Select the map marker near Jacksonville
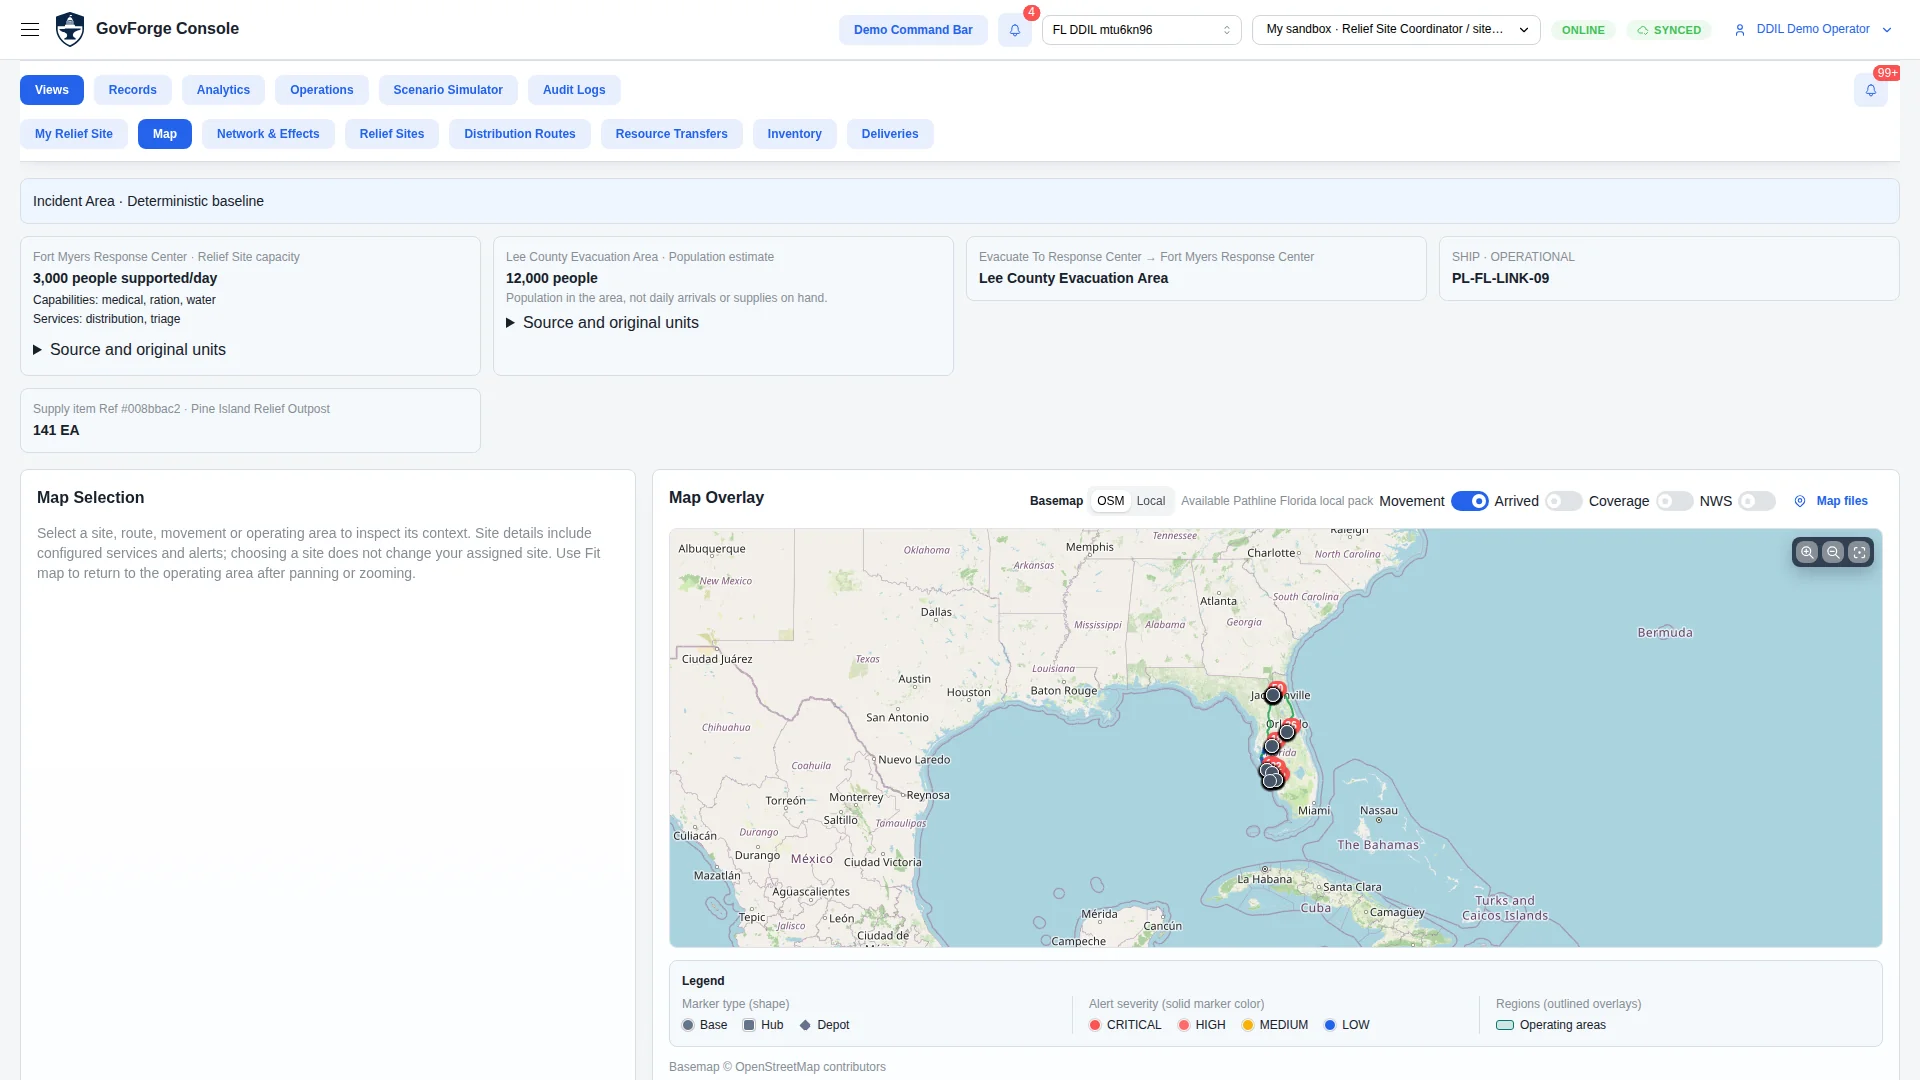Image resolution: width=1920 pixels, height=1080 pixels. [x=1273, y=695]
